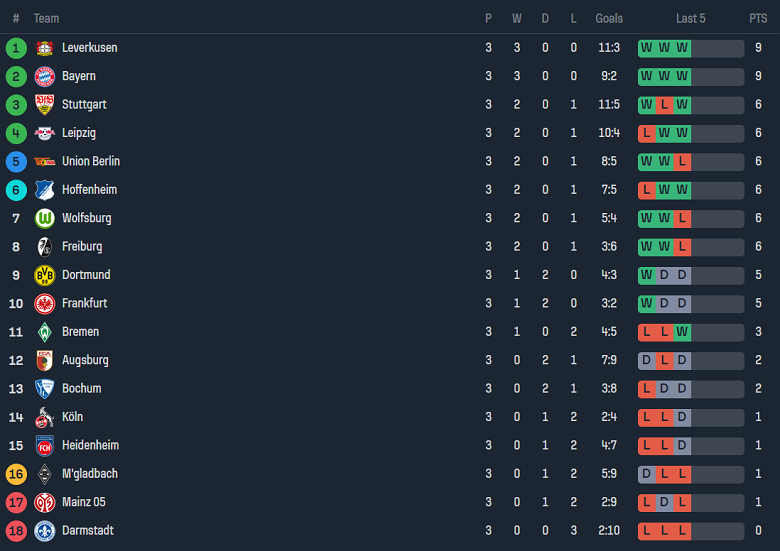Open the Stuttgart crest icon

point(44,105)
